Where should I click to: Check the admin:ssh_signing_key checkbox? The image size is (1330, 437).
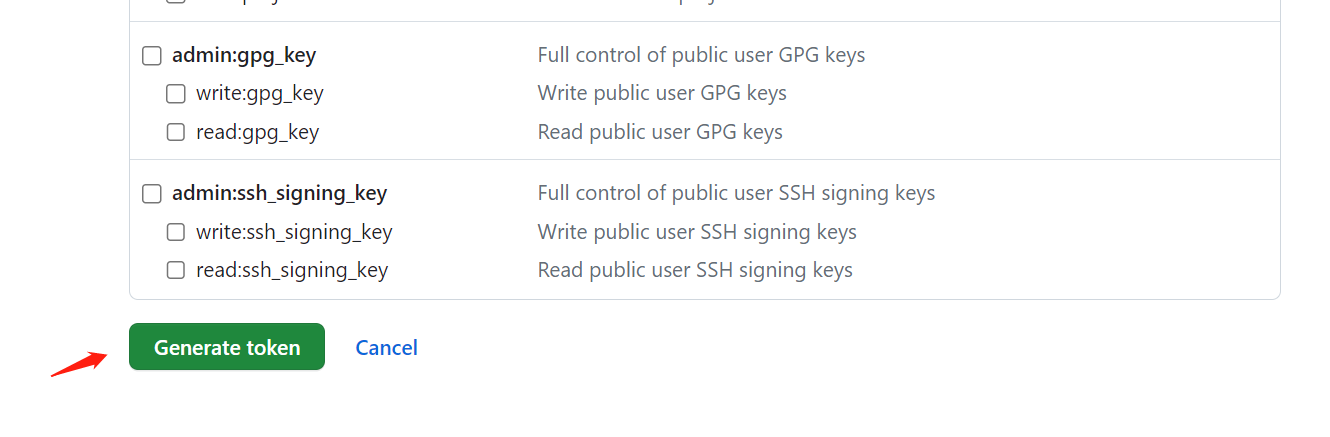point(152,194)
